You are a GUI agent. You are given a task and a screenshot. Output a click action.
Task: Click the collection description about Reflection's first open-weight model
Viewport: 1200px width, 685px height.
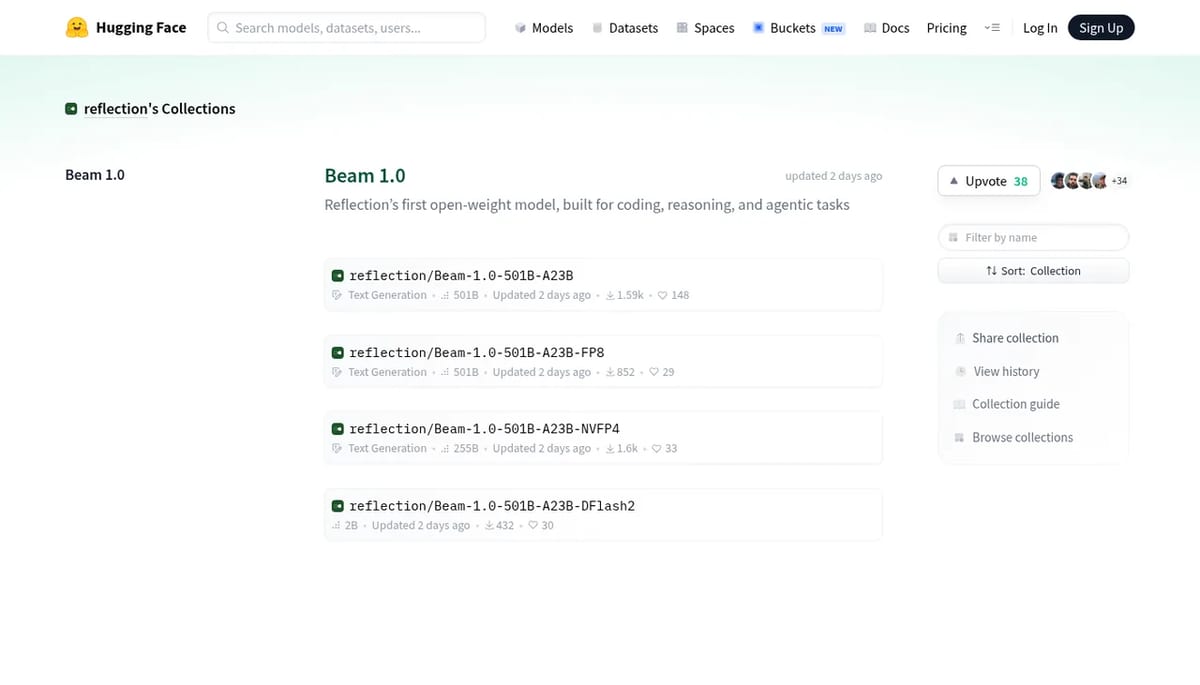coord(587,205)
